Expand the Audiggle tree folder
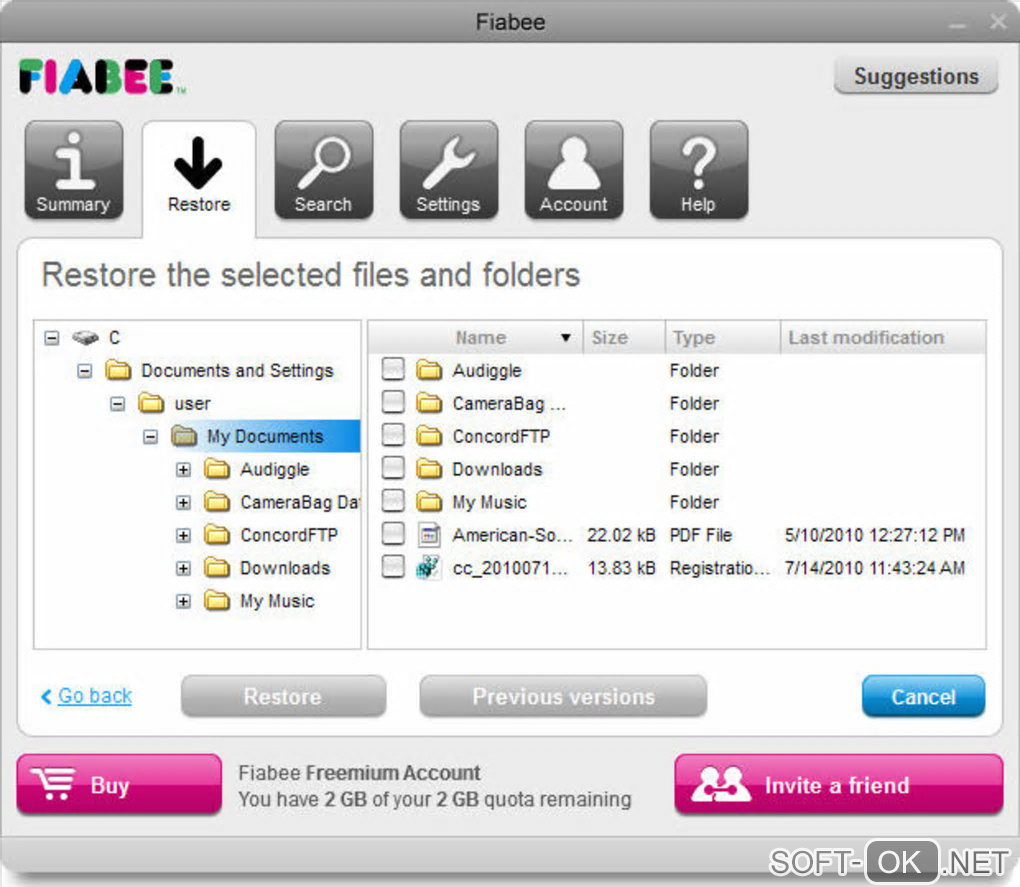Image resolution: width=1020 pixels, height=887 pixels. [183, 470]
